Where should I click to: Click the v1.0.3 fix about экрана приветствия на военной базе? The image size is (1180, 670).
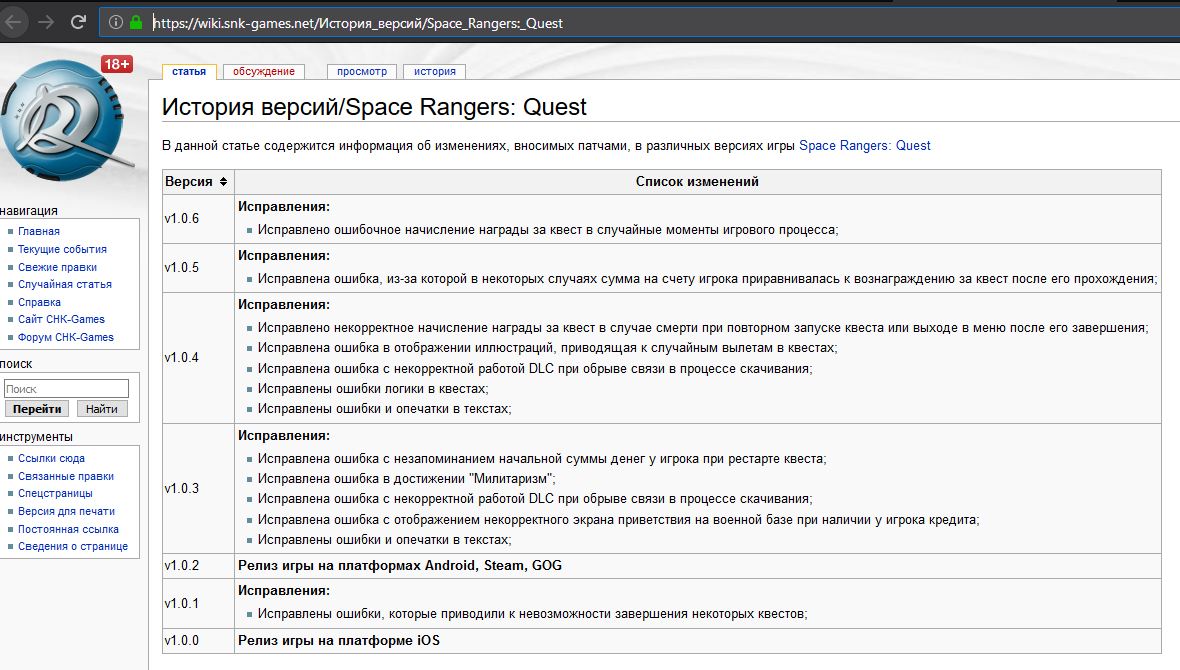(619, 520)
